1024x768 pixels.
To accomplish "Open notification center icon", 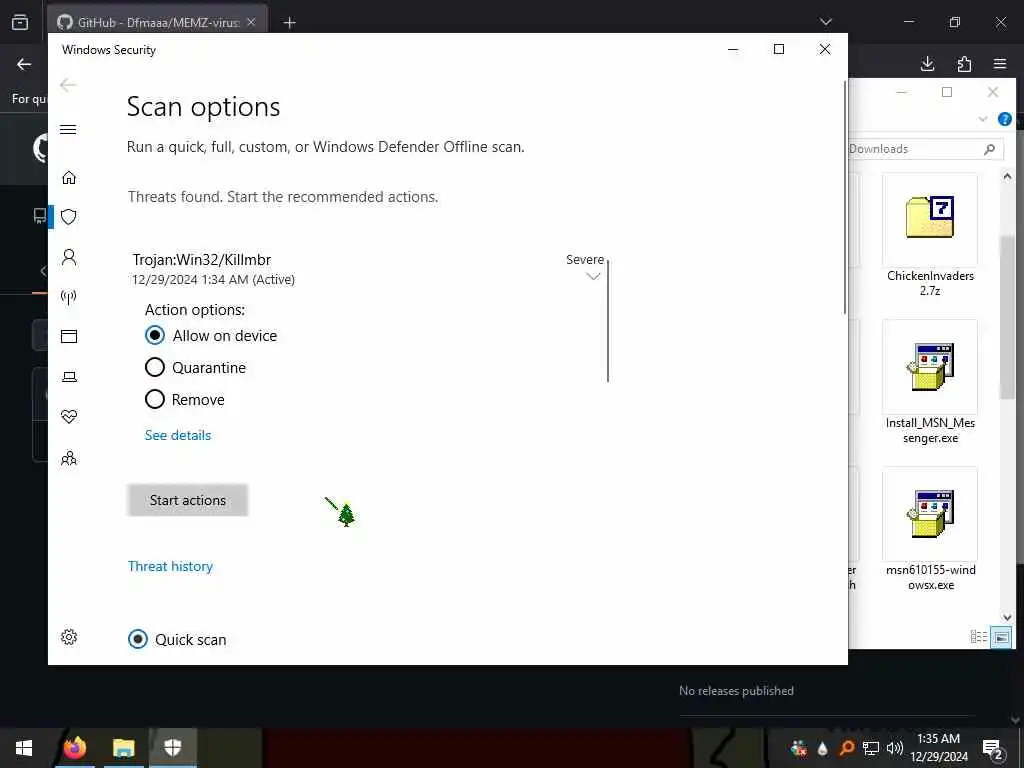I will coord(993,748).
